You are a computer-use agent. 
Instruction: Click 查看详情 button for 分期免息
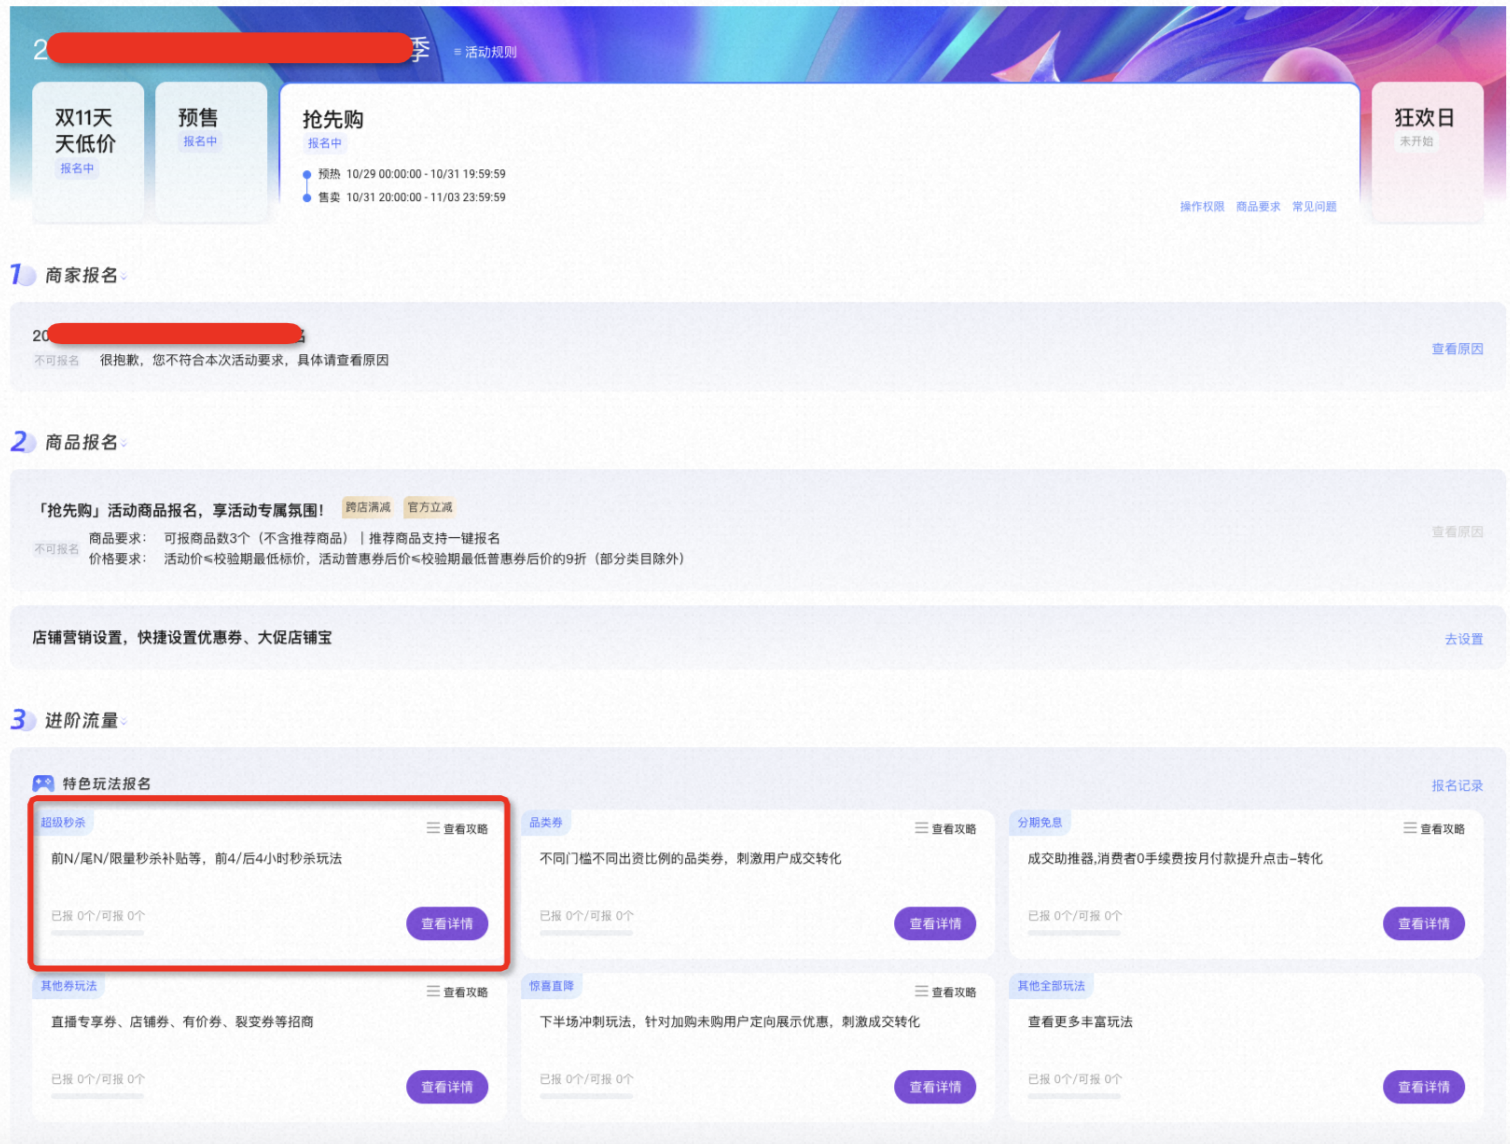(x=1424, y=924)
